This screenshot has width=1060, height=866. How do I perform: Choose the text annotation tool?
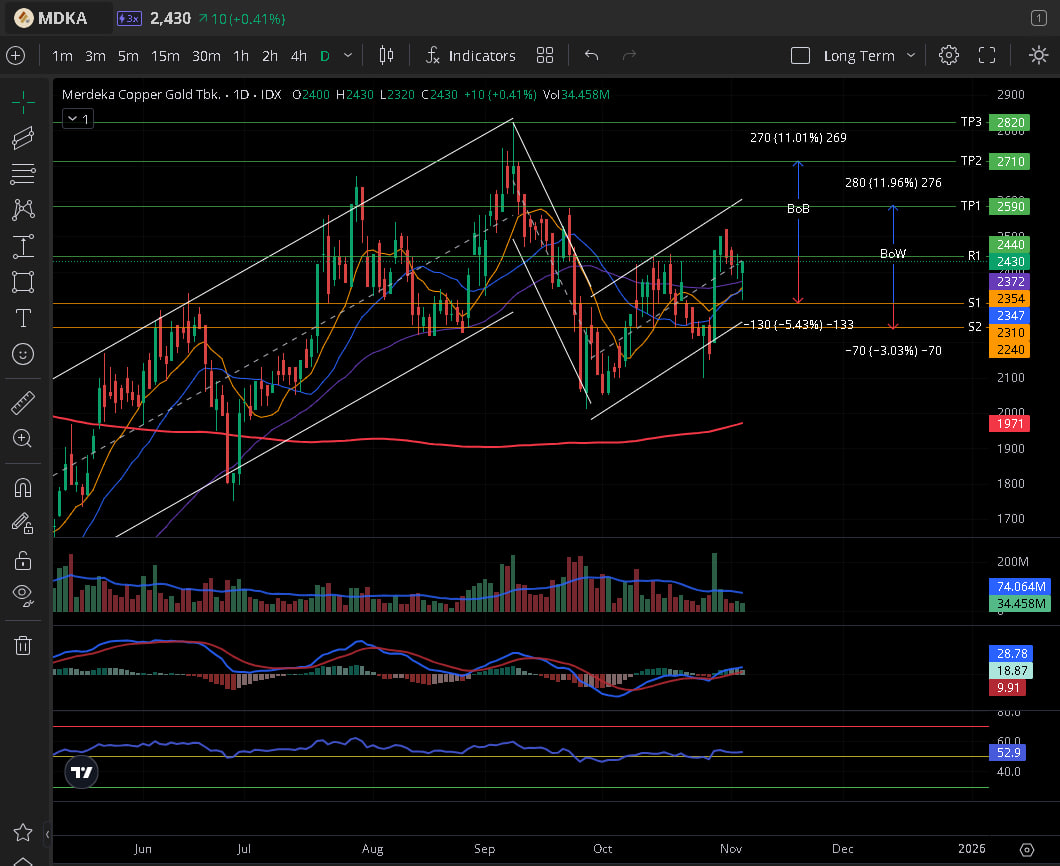pyautogui.click(x=22, y=318)
